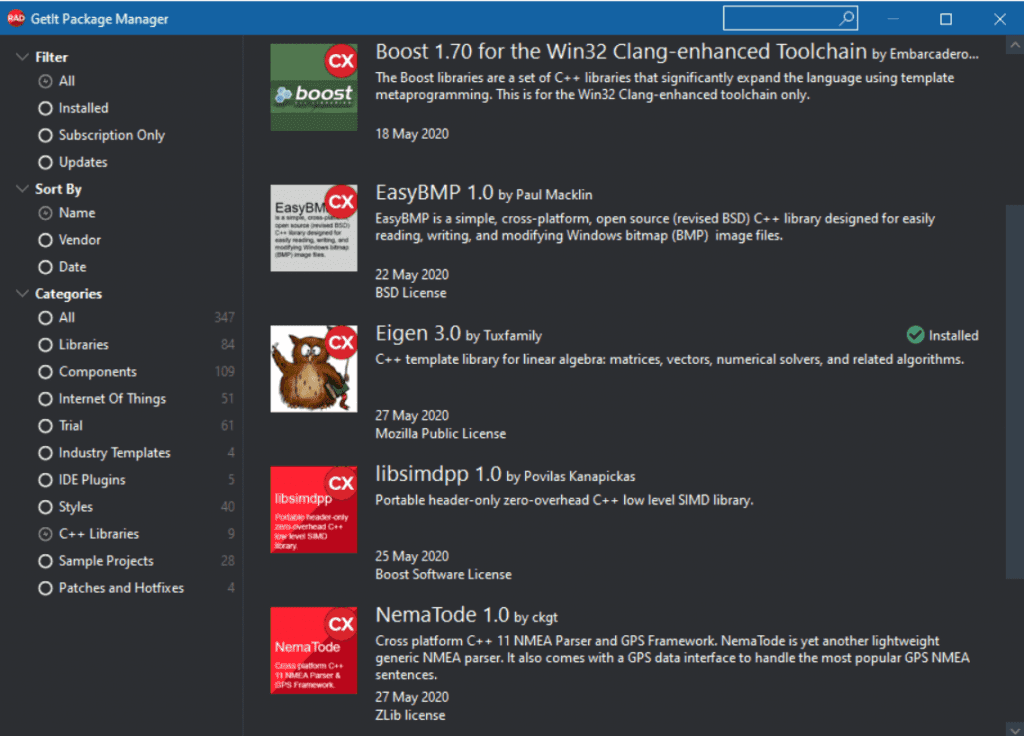Click the 'by Tuxfamily' vendor text
Viewport: 1024px width, 736px height.
click(504, 336)
